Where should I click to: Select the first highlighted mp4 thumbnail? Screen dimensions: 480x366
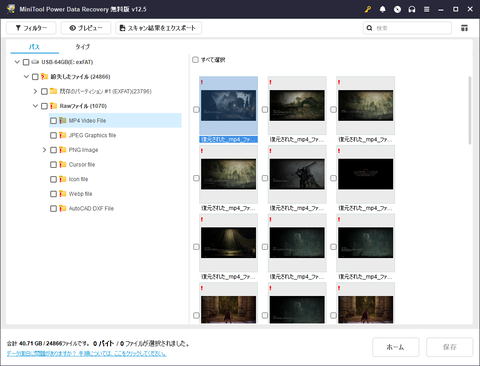(228, 105)
